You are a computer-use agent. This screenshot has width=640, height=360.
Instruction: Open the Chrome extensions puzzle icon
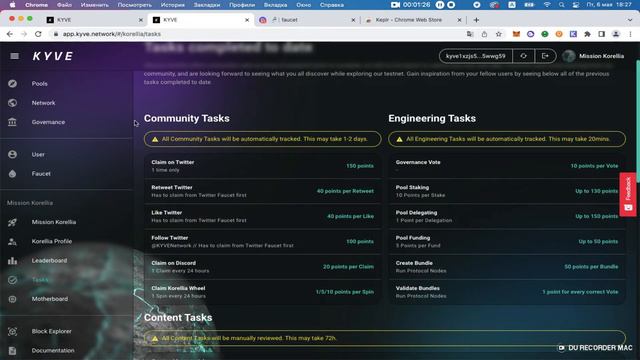587,34
